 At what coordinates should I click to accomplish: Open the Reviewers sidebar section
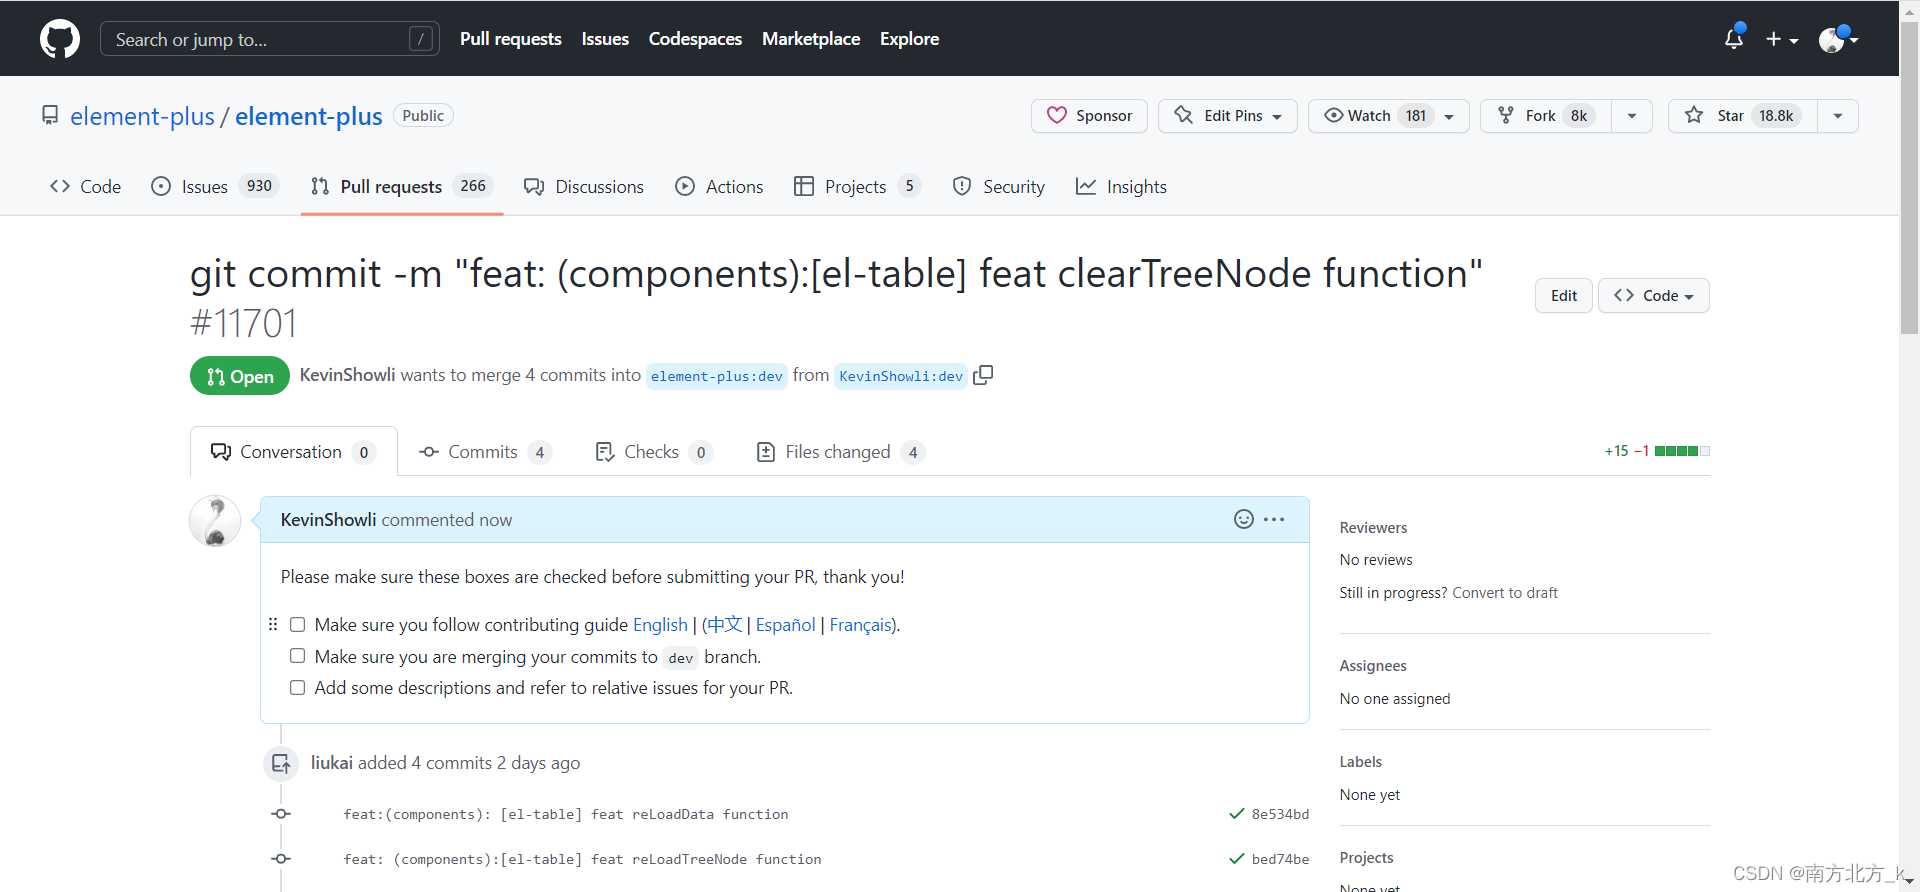click(1373, 528)
